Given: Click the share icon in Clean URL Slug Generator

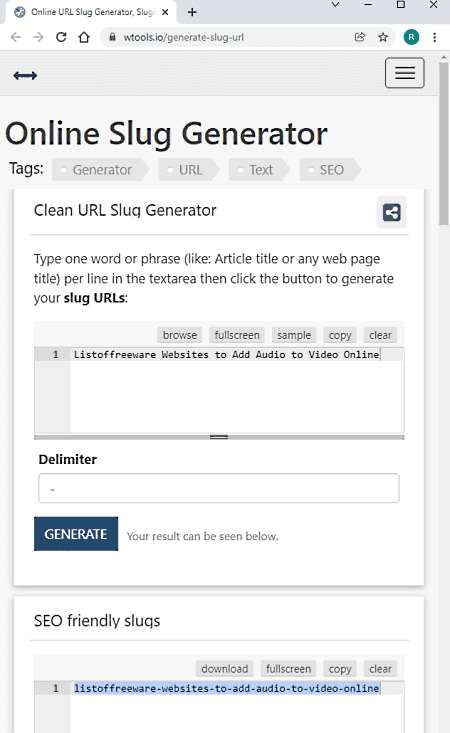Looking at the screenshot, I should click(392, 212).
